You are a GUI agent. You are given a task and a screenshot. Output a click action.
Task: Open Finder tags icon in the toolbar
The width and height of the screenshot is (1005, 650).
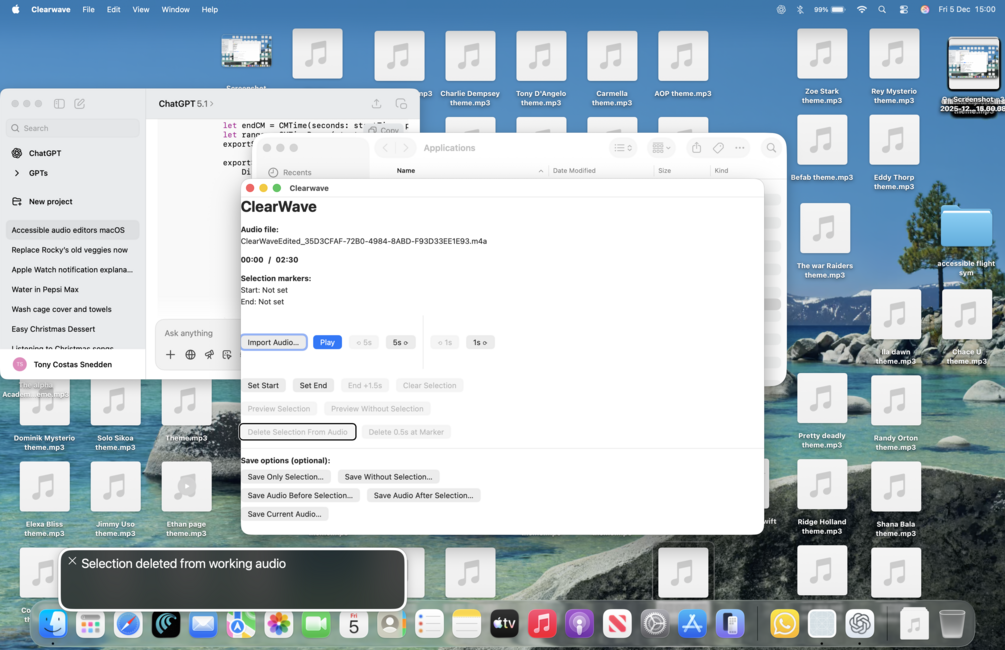(718, 147)
